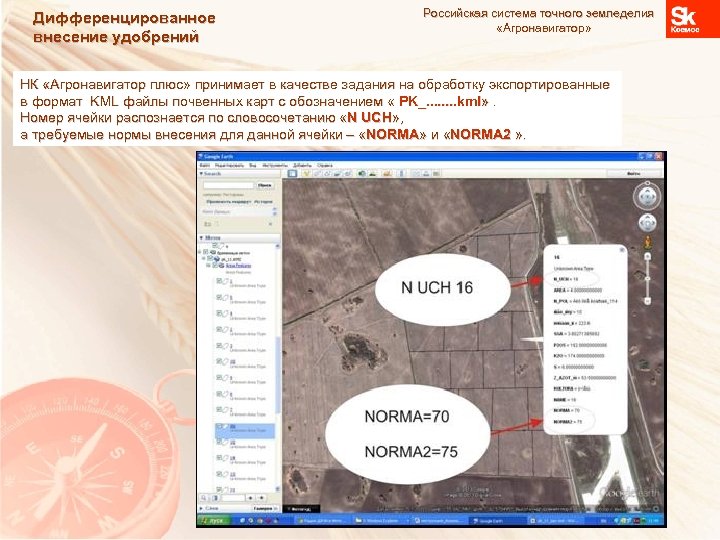The width and height of the screenshot is (720, 540).
Task: Close search results with the small x
Action: [x=270, y=224]
